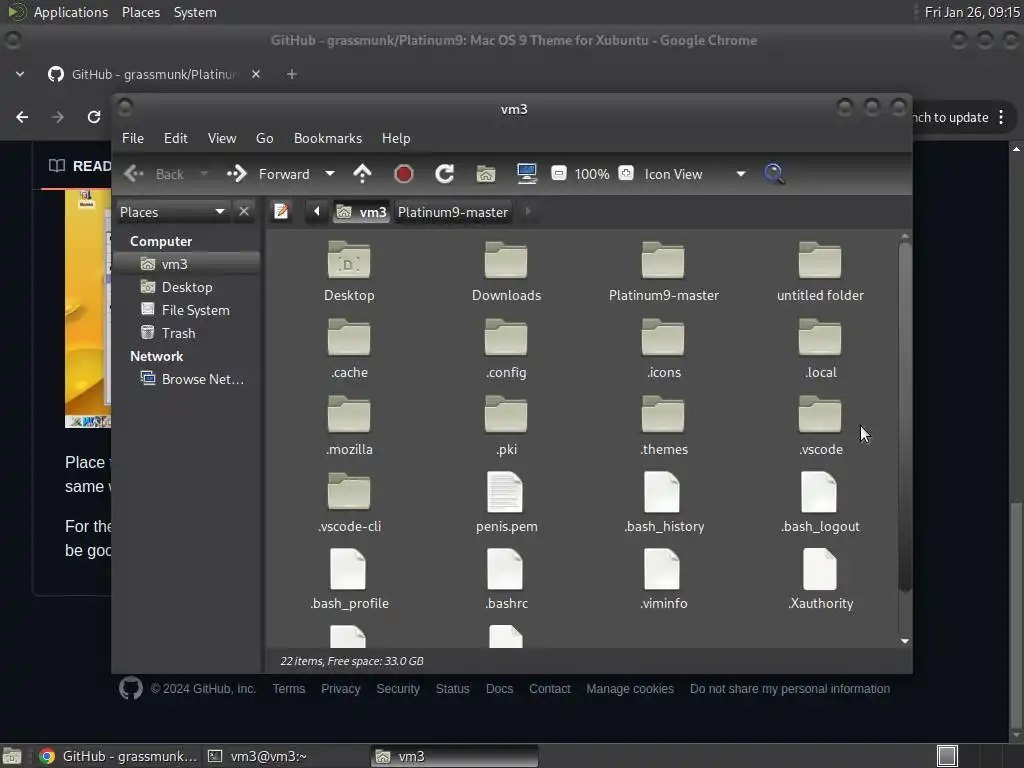Toggle text-based location entry pencil icon
The width and height of the screenshot is (1024, 768).
[x=281, y=212]
